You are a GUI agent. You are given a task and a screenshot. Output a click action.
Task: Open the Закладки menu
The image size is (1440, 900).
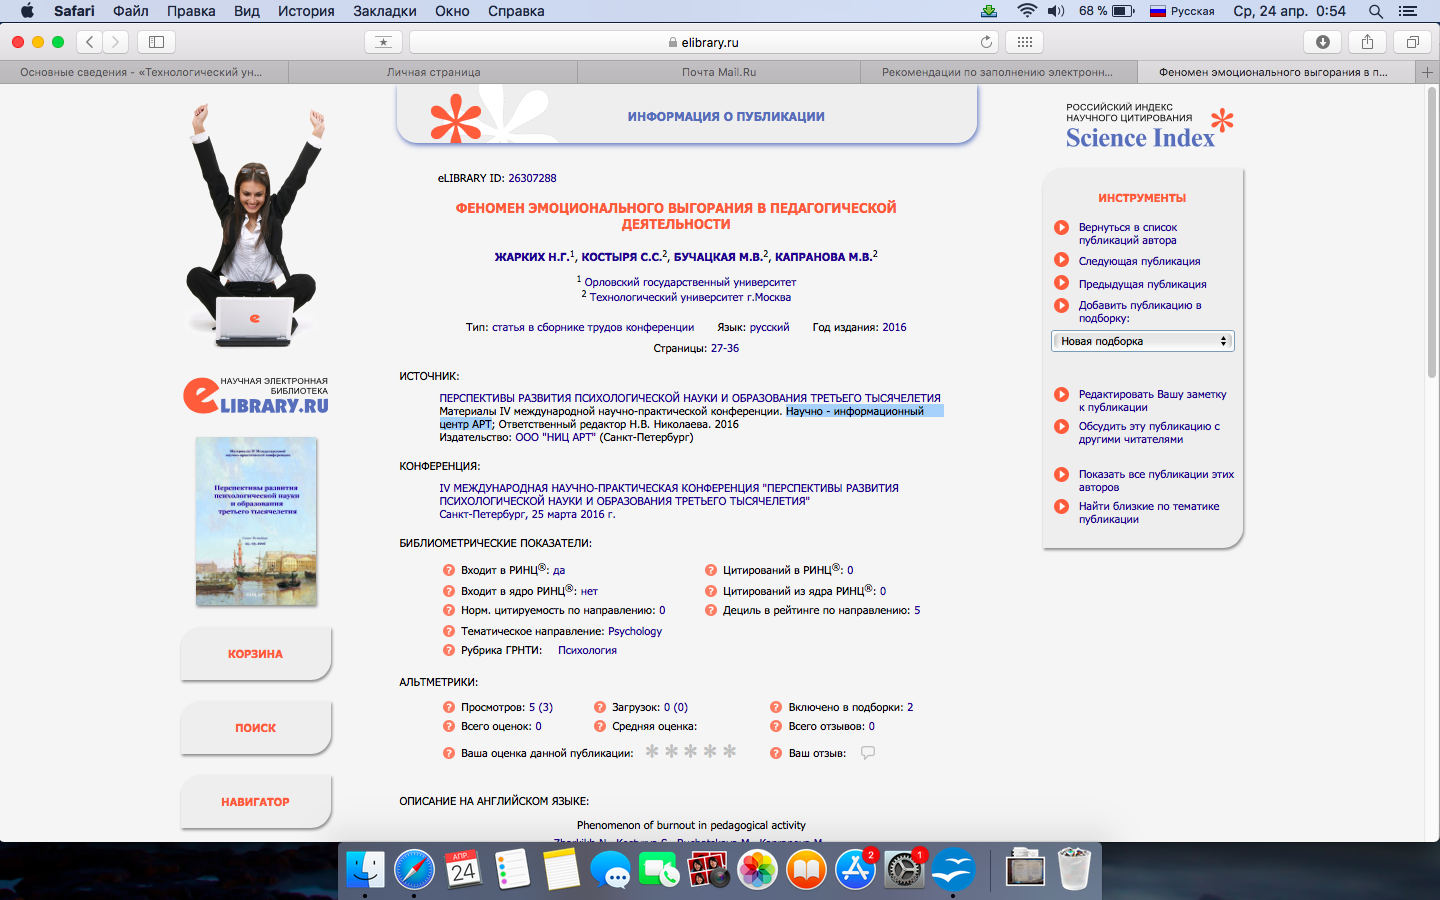pyautogui.click(x=385, y=11)
